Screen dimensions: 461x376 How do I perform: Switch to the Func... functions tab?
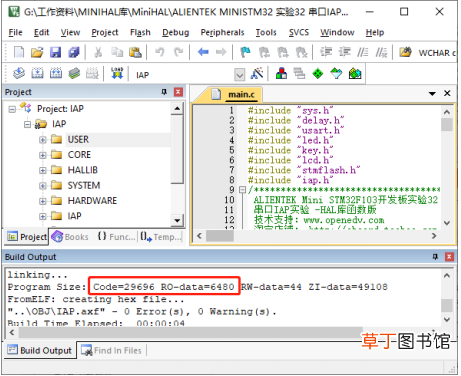117,237
